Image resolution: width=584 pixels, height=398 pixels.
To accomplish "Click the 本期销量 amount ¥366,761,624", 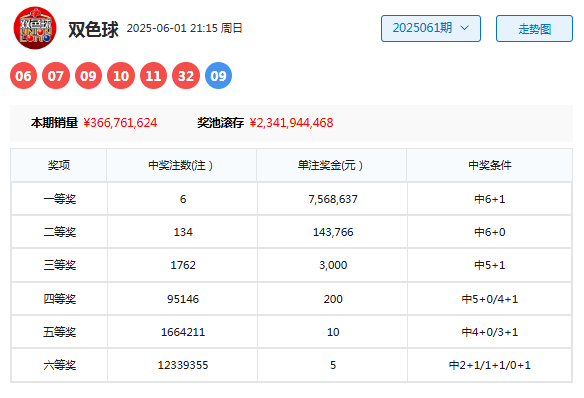I will 120,123.
